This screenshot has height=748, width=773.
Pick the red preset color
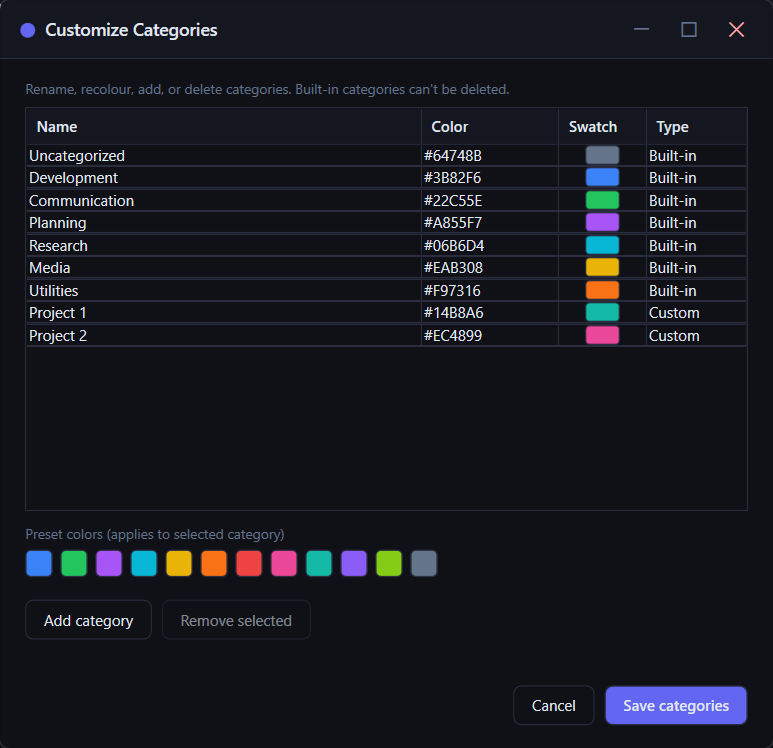[x=249, y=564]
